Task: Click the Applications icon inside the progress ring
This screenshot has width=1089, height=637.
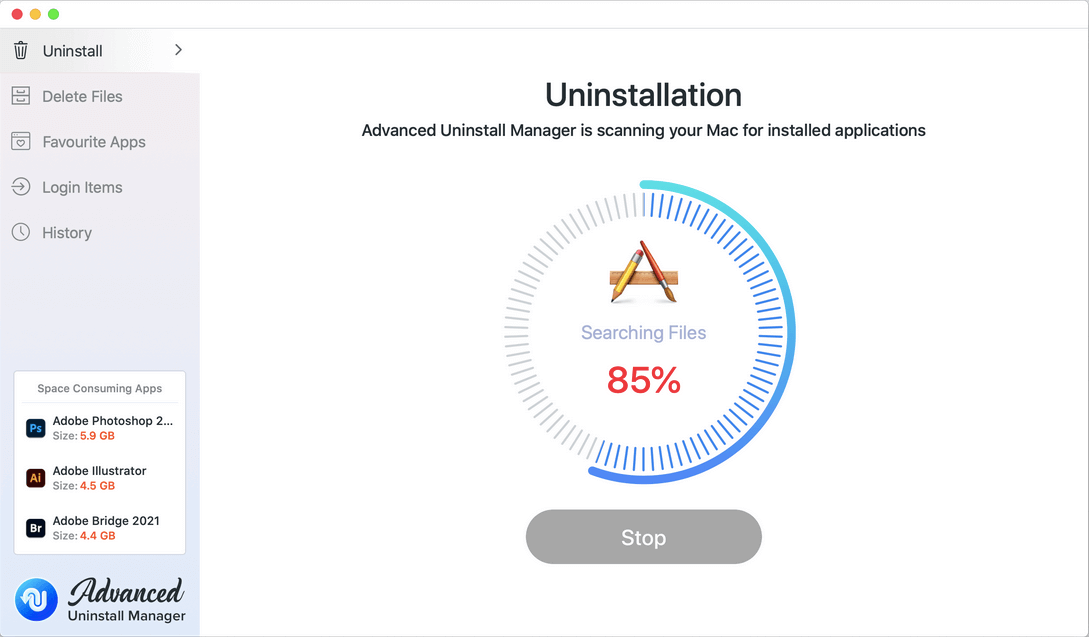Action: [644, 271]
